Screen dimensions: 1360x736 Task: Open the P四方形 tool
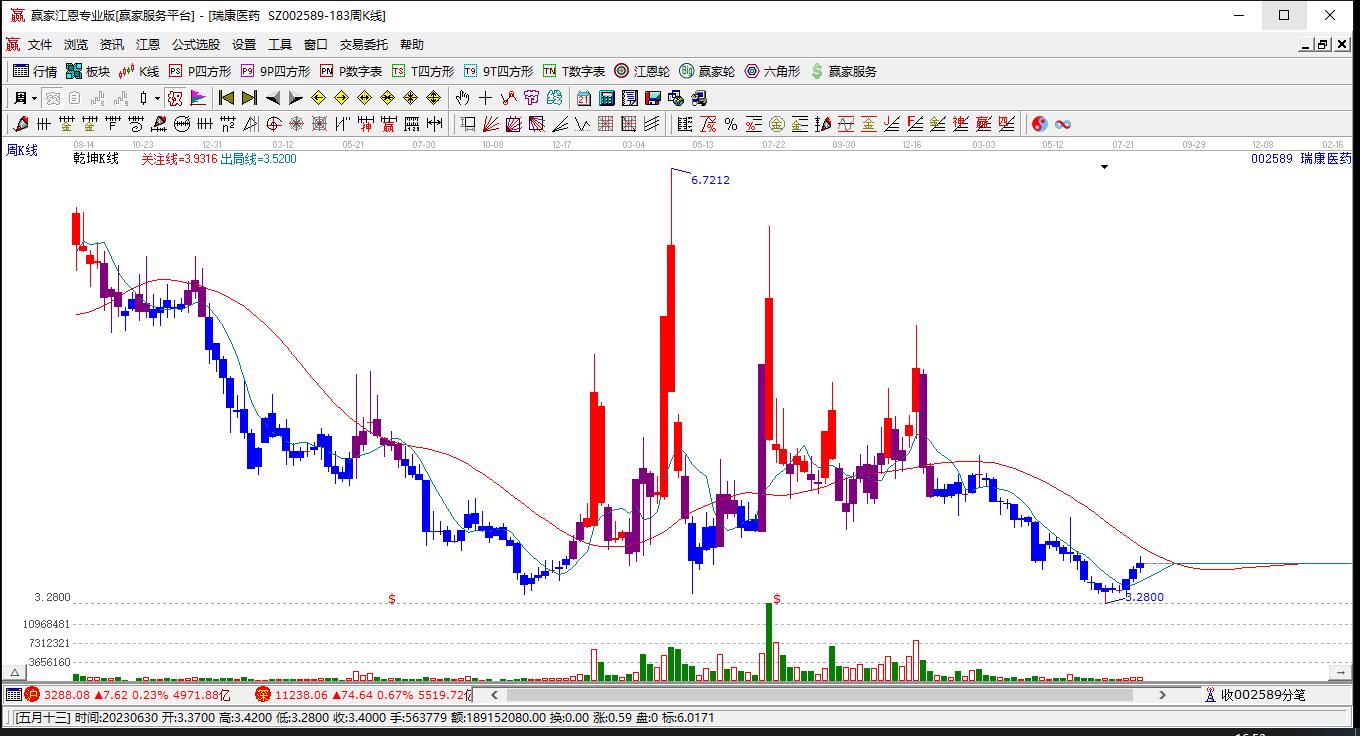coord(200,71)
